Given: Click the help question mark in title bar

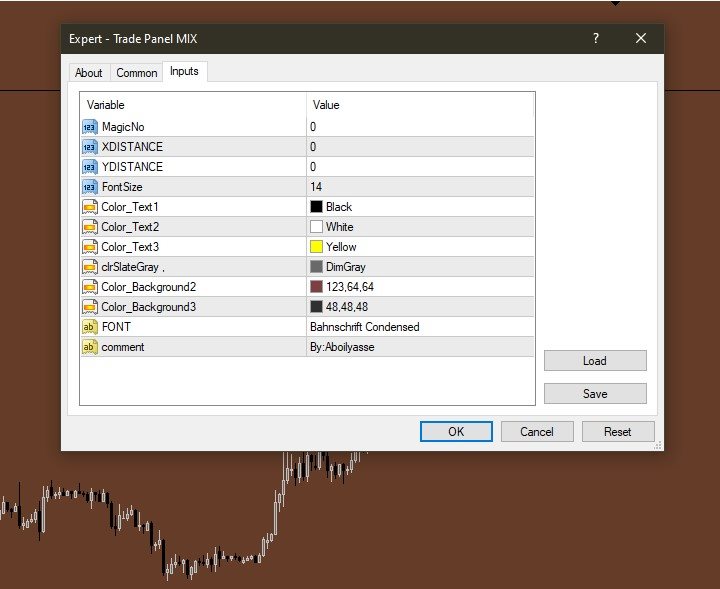Looking at the screenshot, I should pyautogui.click(x=596, y=38).
